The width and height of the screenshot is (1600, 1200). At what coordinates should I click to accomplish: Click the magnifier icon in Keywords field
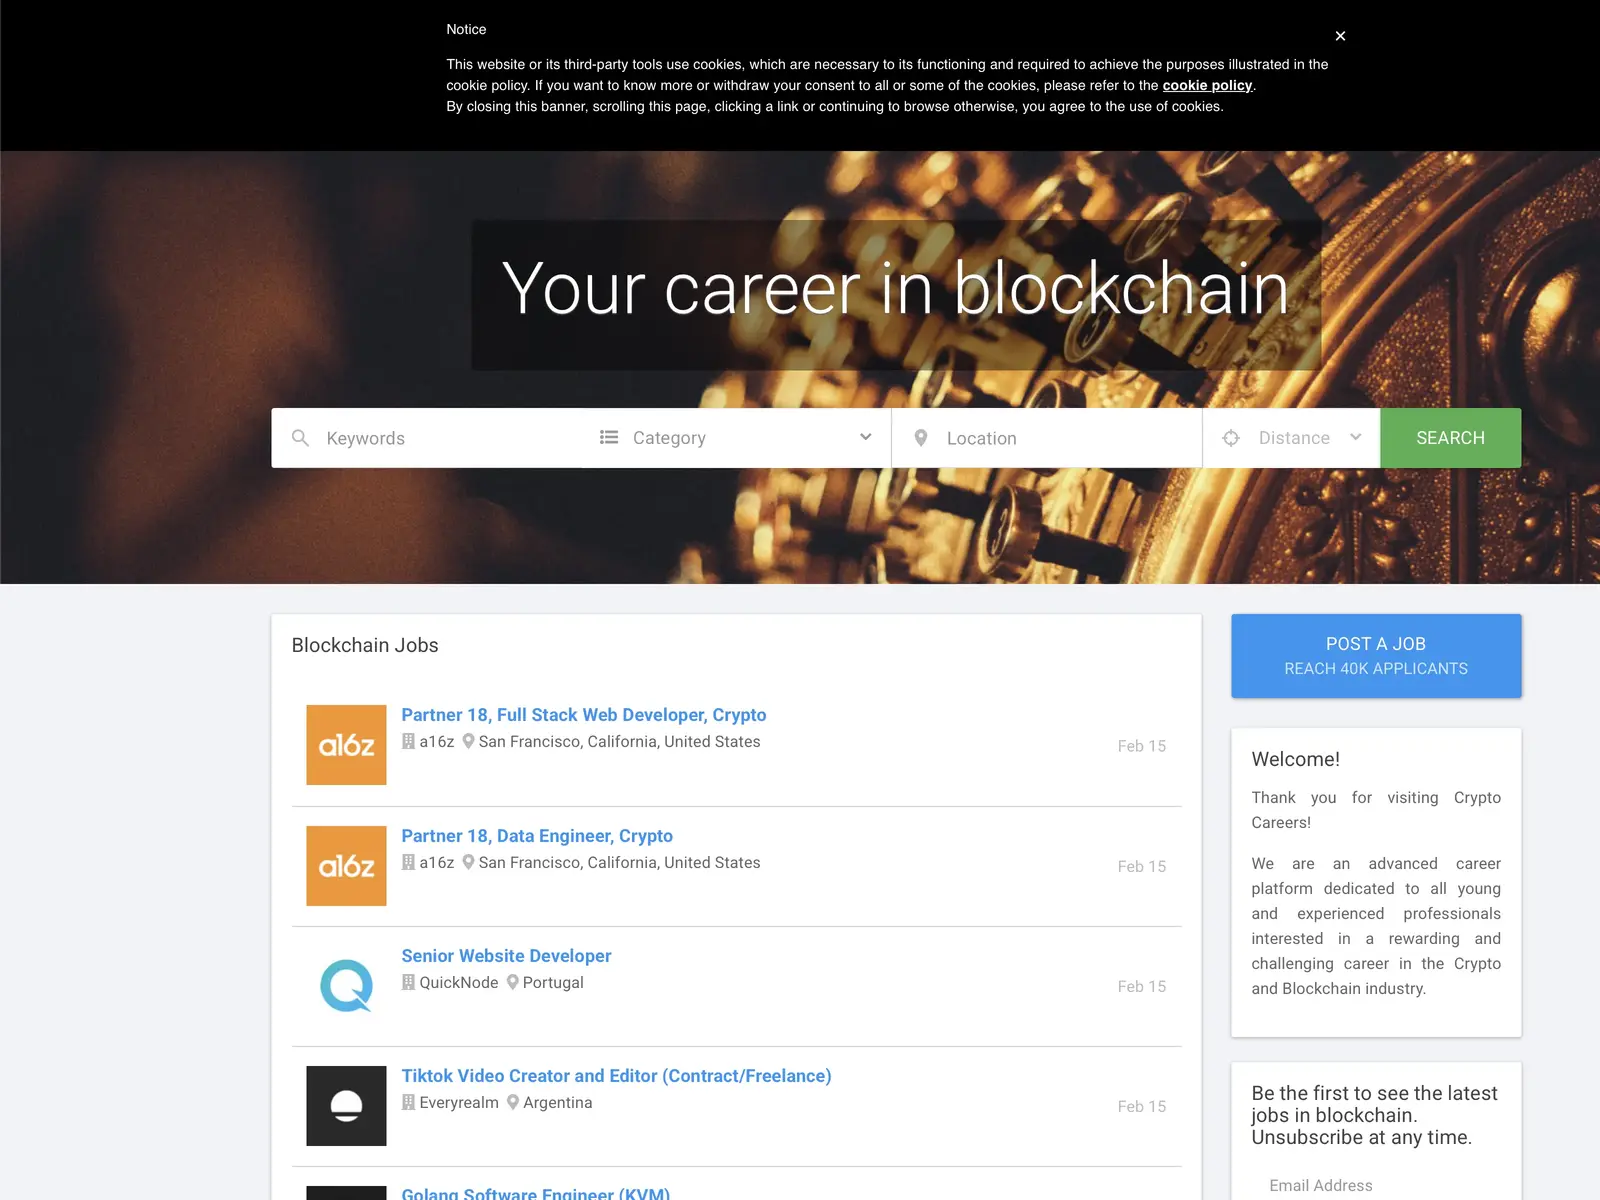click(300, 438)
